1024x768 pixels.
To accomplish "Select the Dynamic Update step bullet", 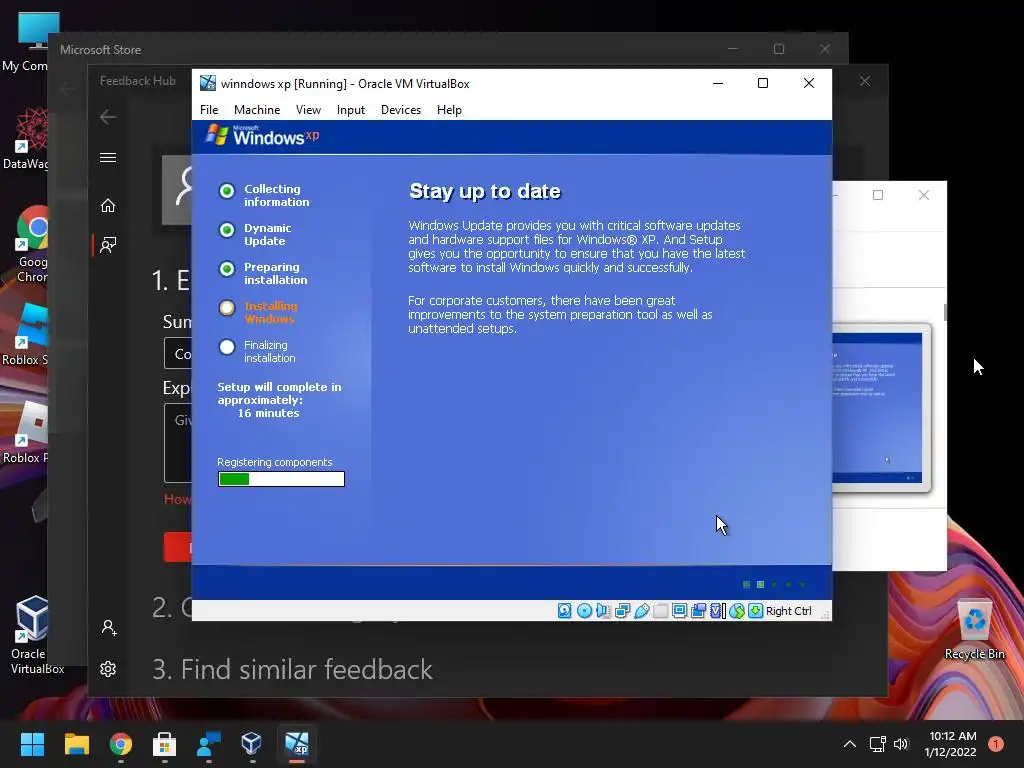I will click(x=227, y=230).
